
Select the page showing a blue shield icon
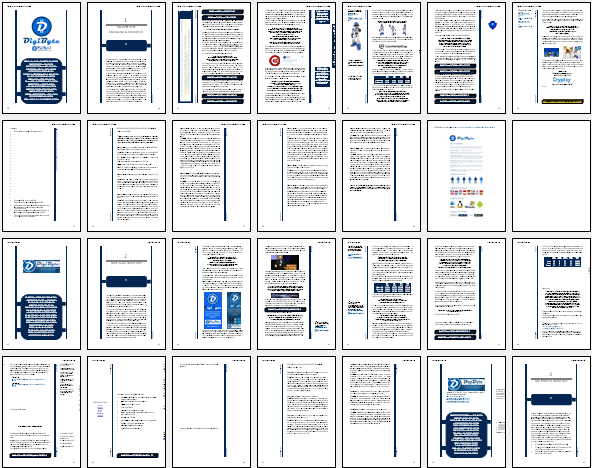tap(466, 58)
